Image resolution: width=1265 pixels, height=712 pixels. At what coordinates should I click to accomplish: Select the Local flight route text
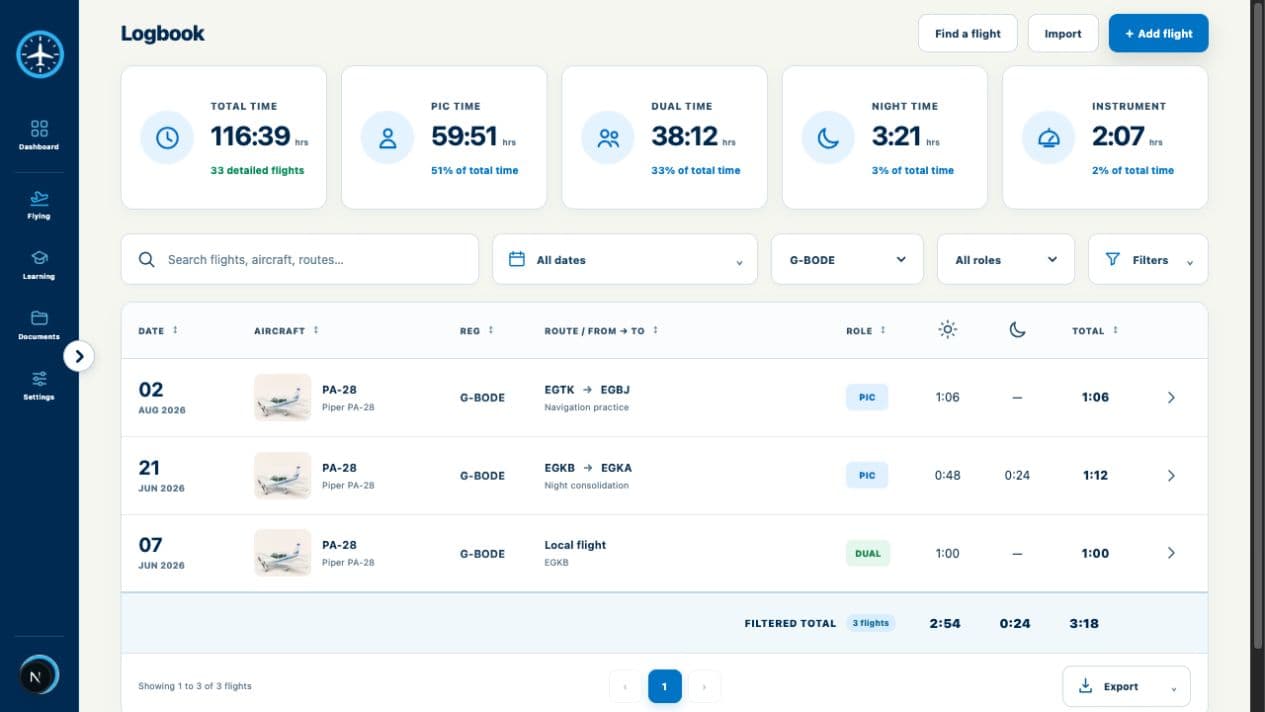[x=575, y=545]
